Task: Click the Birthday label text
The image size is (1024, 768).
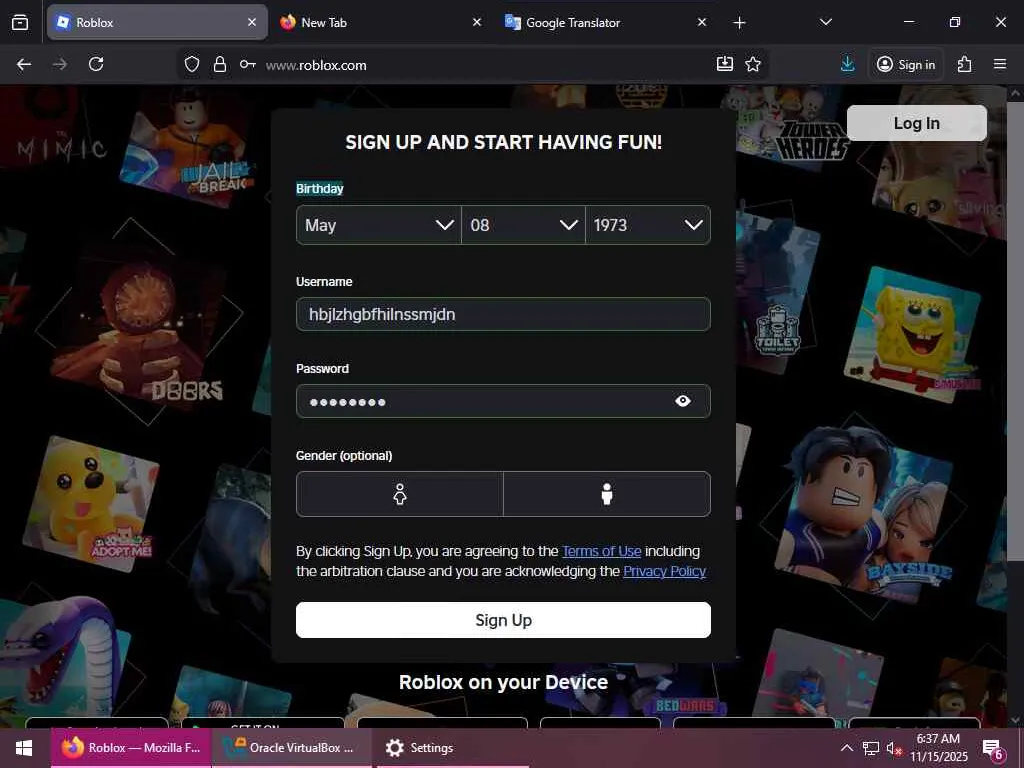Action: pyautogui.click(x=319, y=189)
